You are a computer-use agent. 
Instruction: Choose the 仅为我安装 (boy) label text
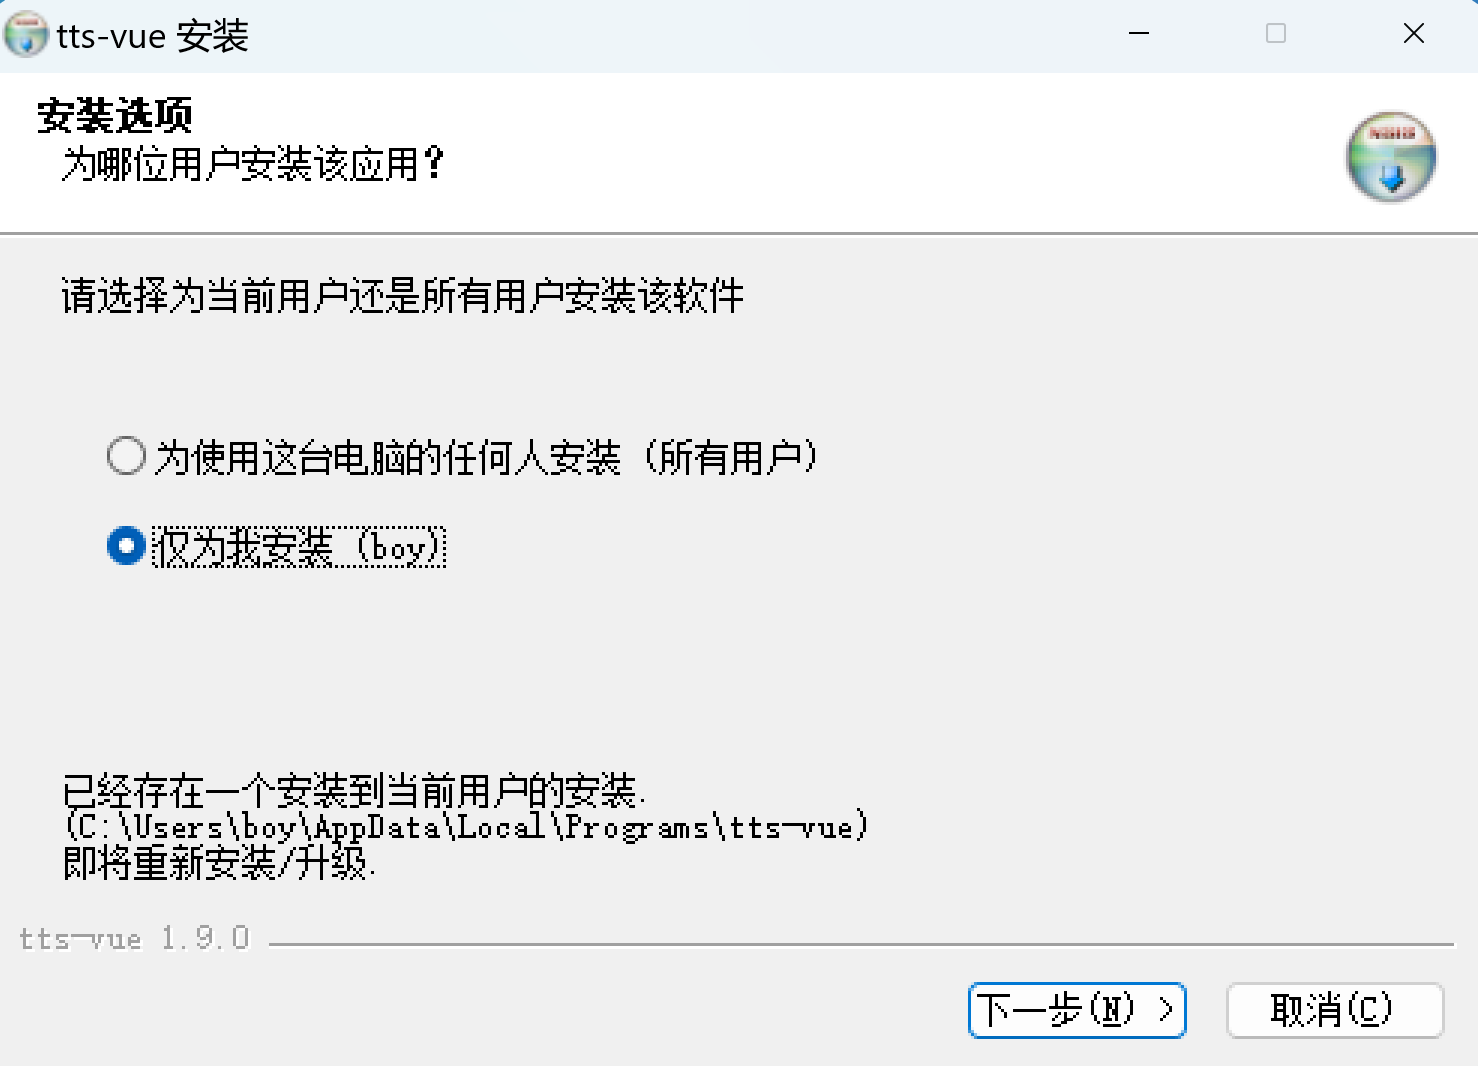pyautogui.click(x=299, y=547)
